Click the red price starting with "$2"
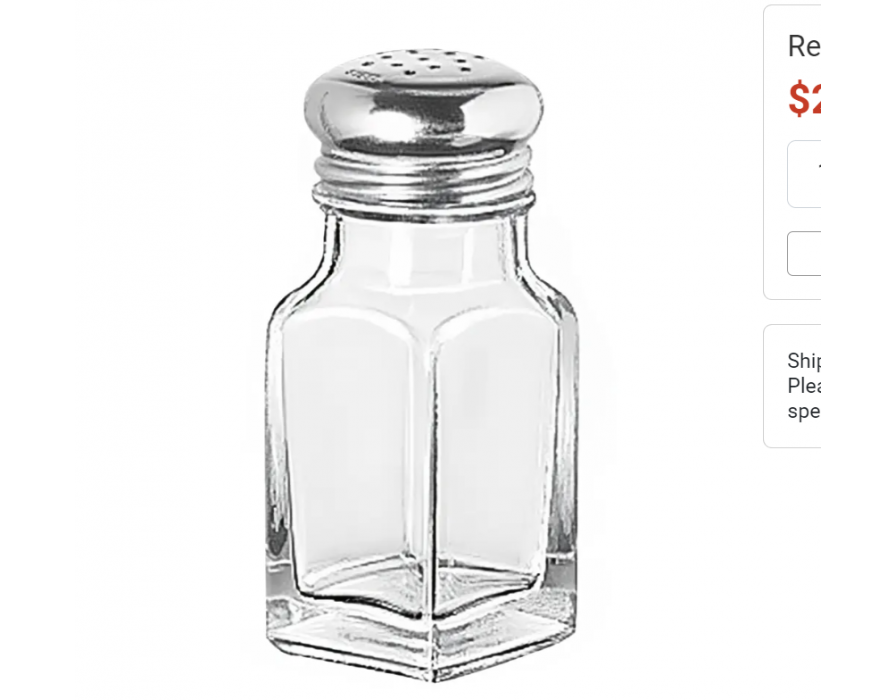 pyautogui.click(x=805, y=99)
